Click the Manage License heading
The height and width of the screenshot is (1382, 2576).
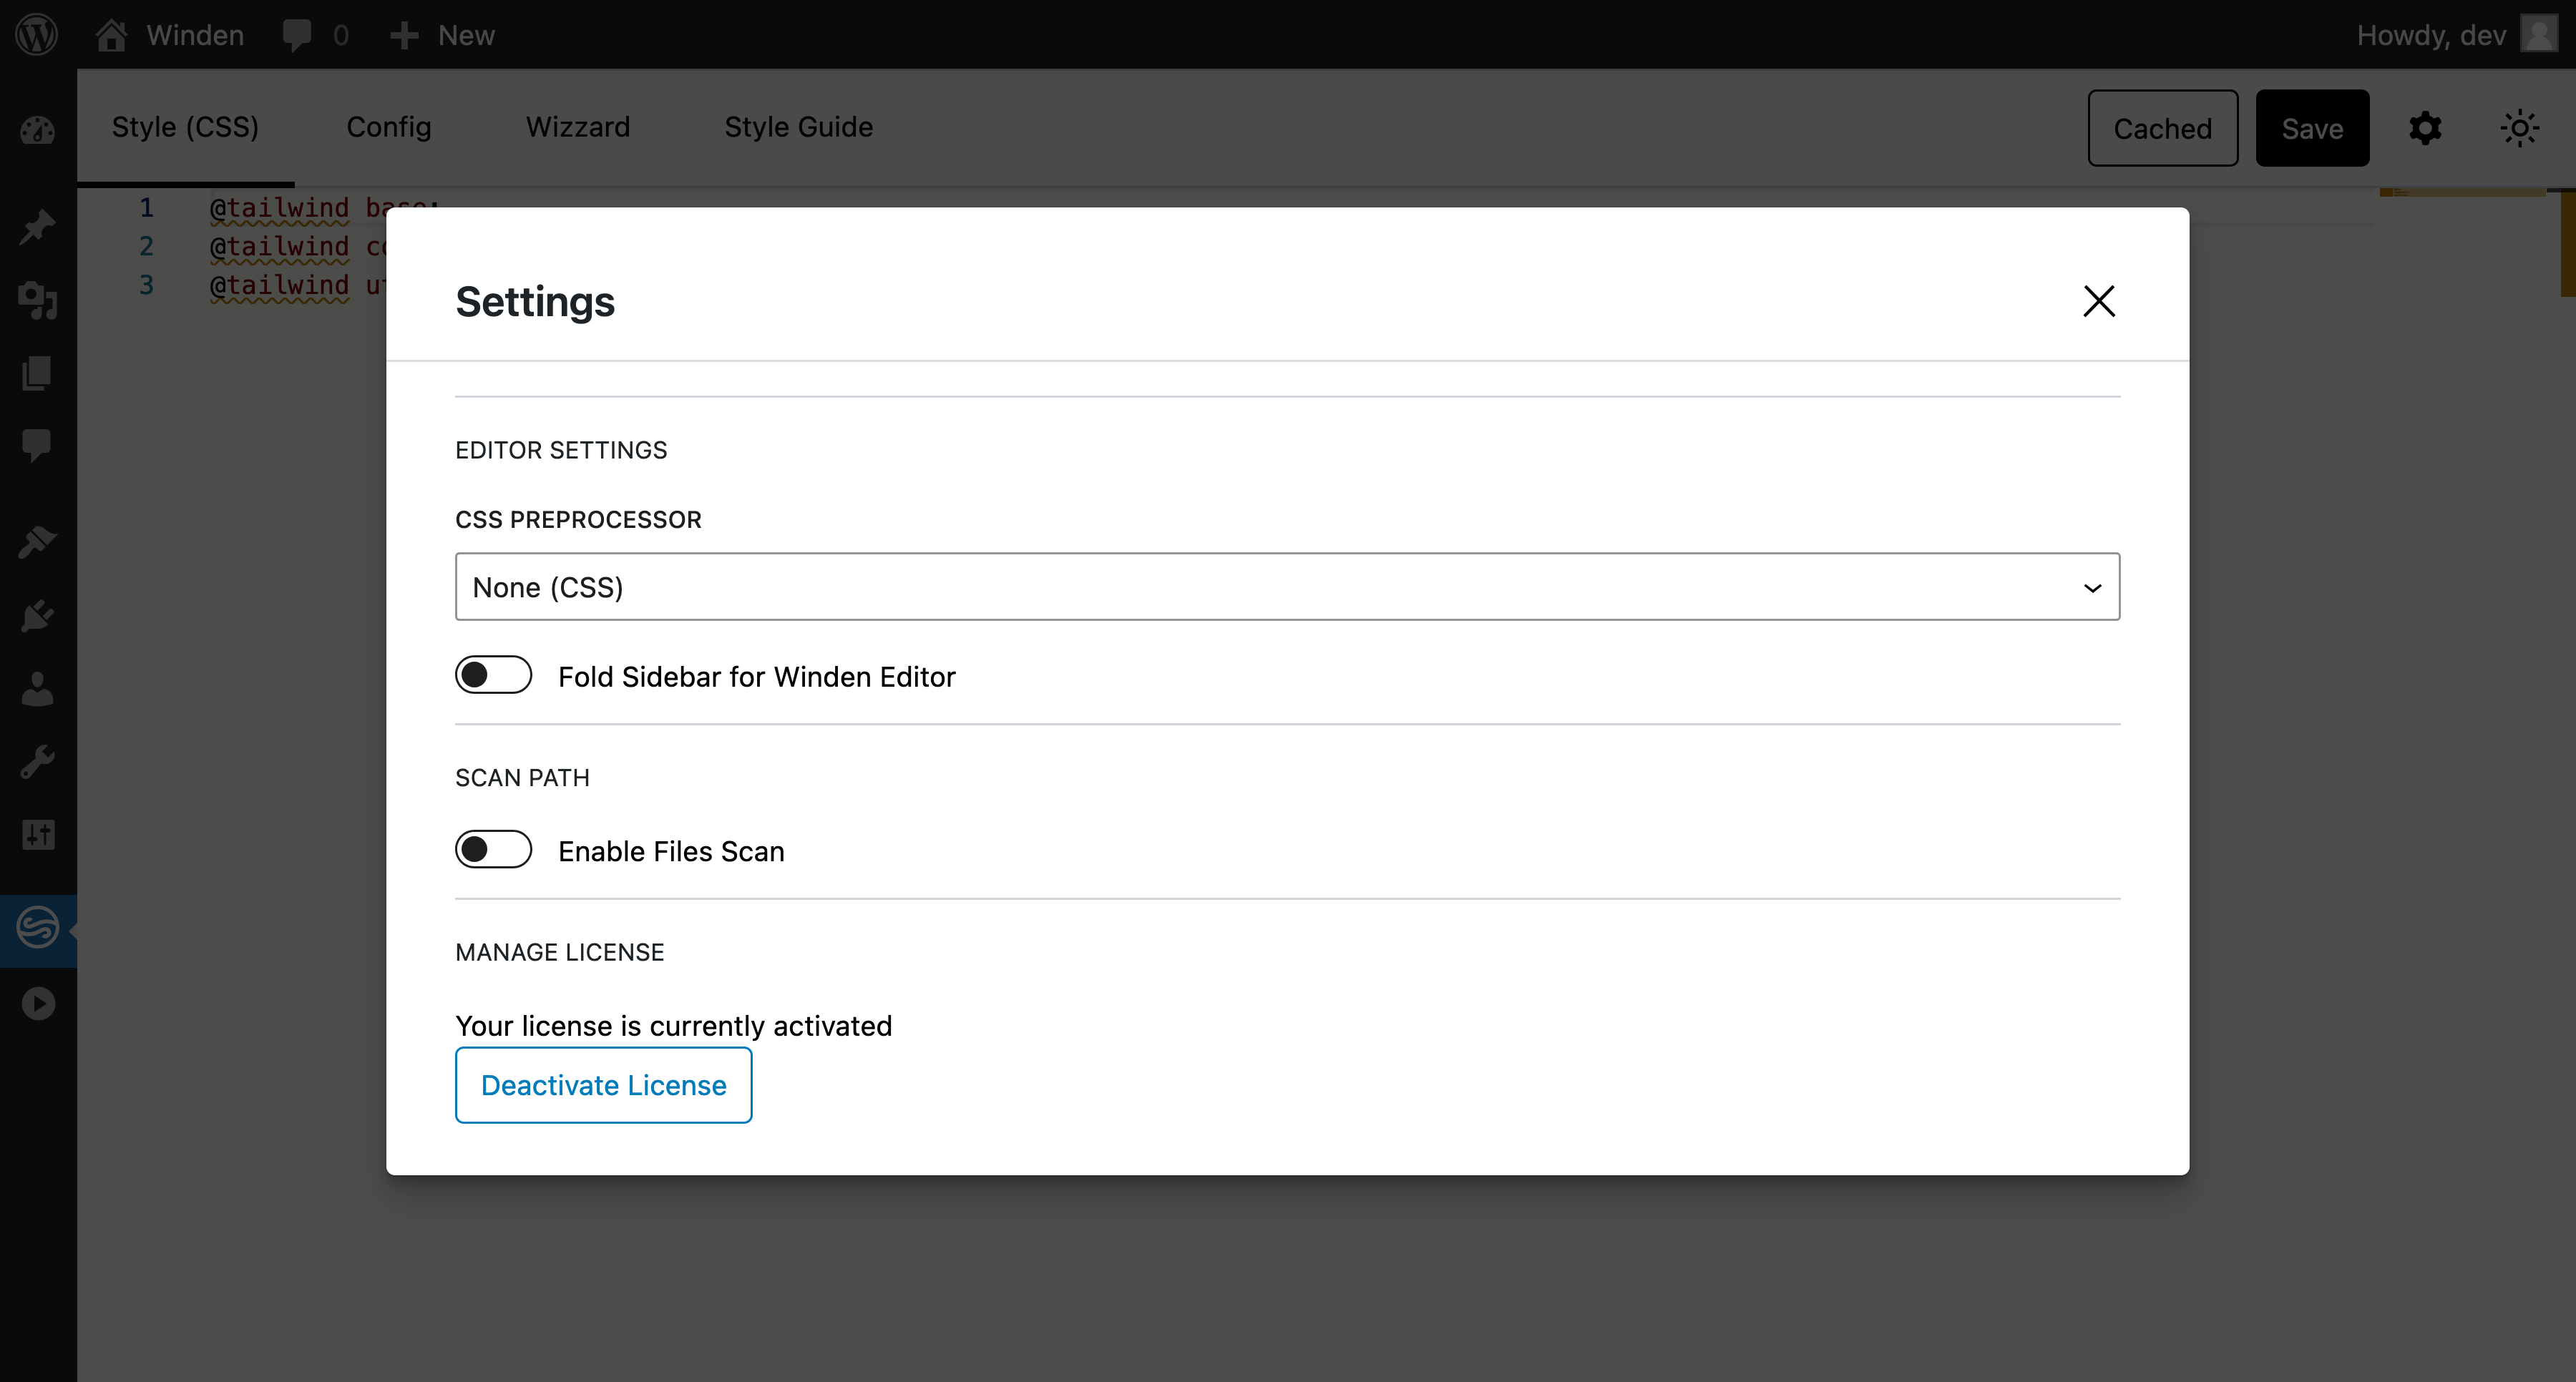(559, 952)
